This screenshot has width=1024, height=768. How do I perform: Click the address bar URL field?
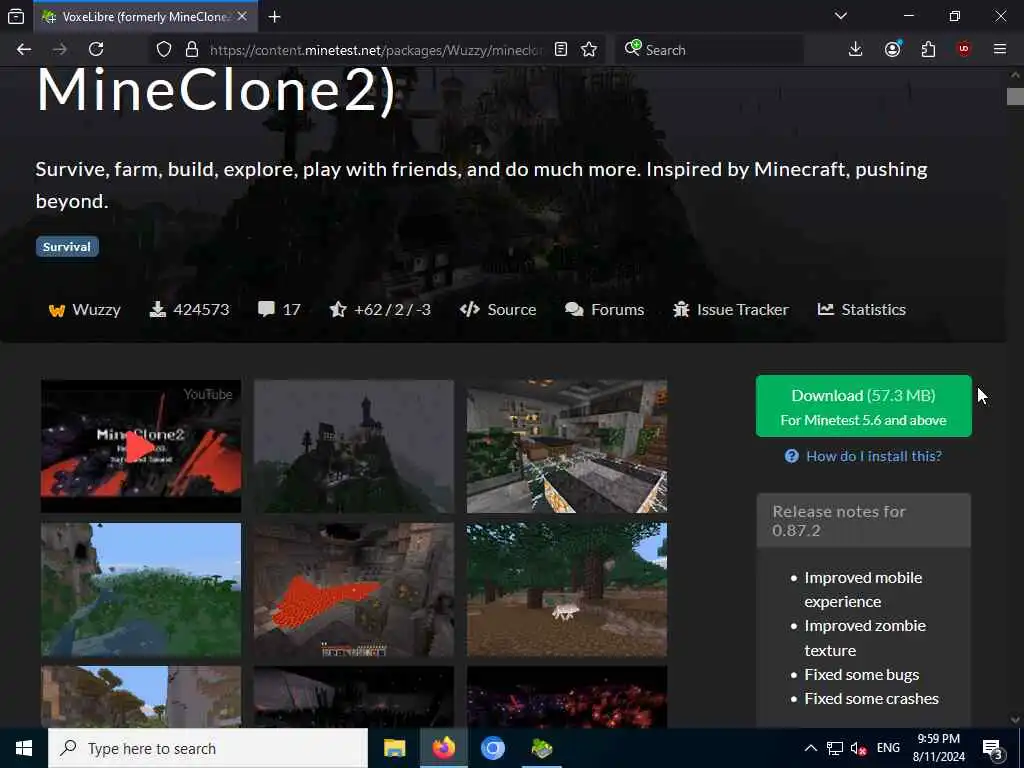[376, 50]
